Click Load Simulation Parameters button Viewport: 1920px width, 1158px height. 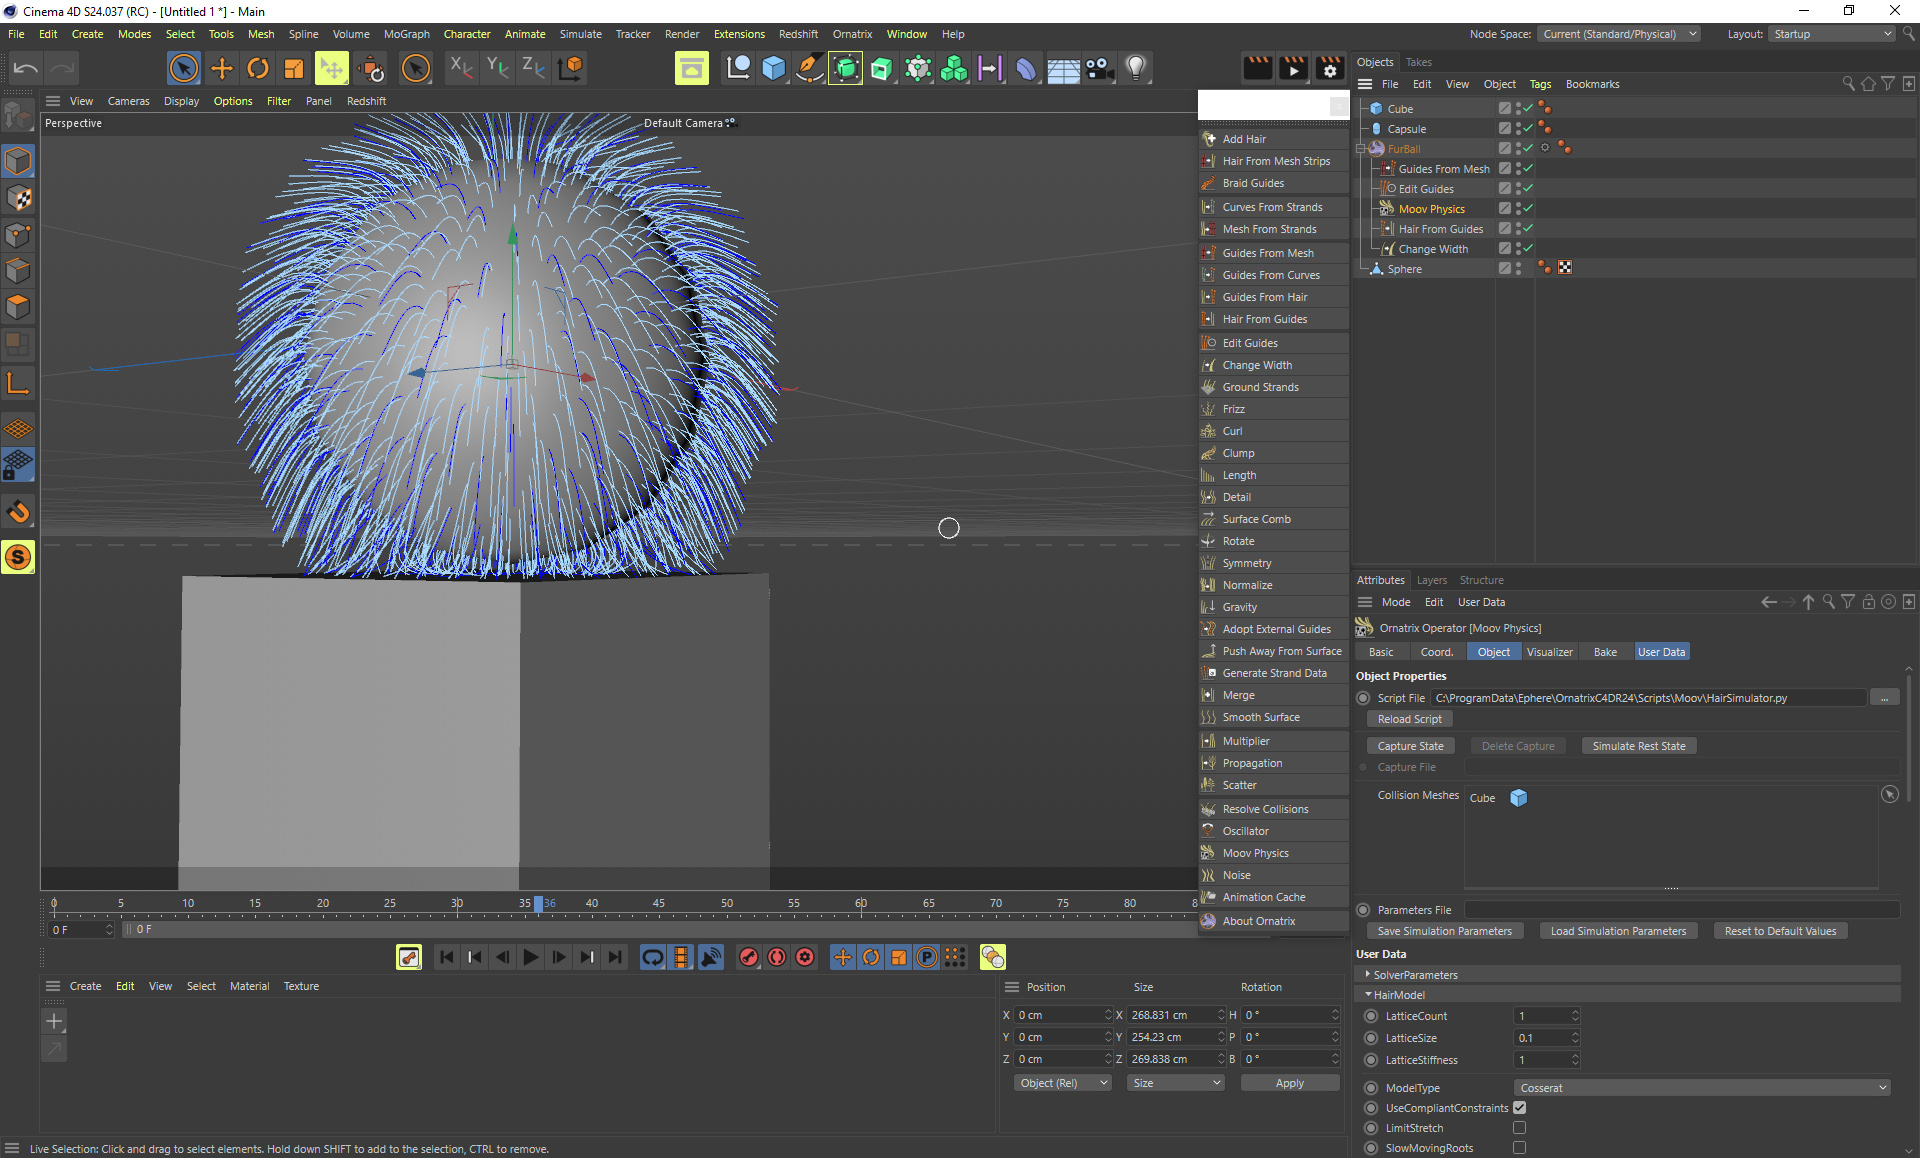click(x=1620, y=930)
